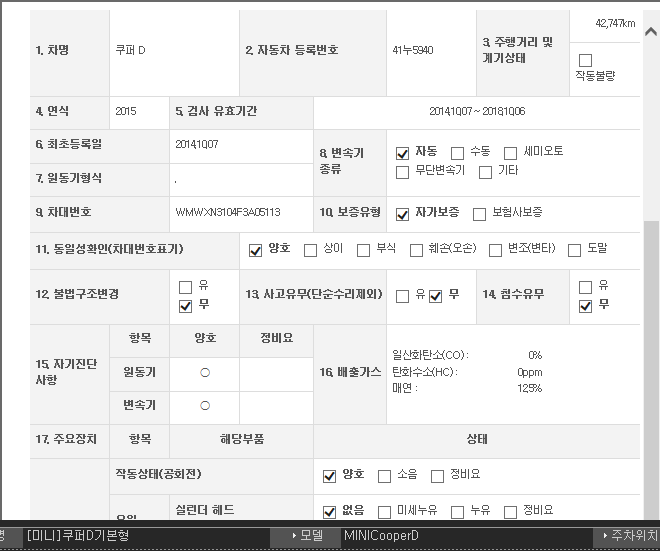Check 유 for 침수유무
The height and width of the screenshot is (551, 660).
coord(586,287)
